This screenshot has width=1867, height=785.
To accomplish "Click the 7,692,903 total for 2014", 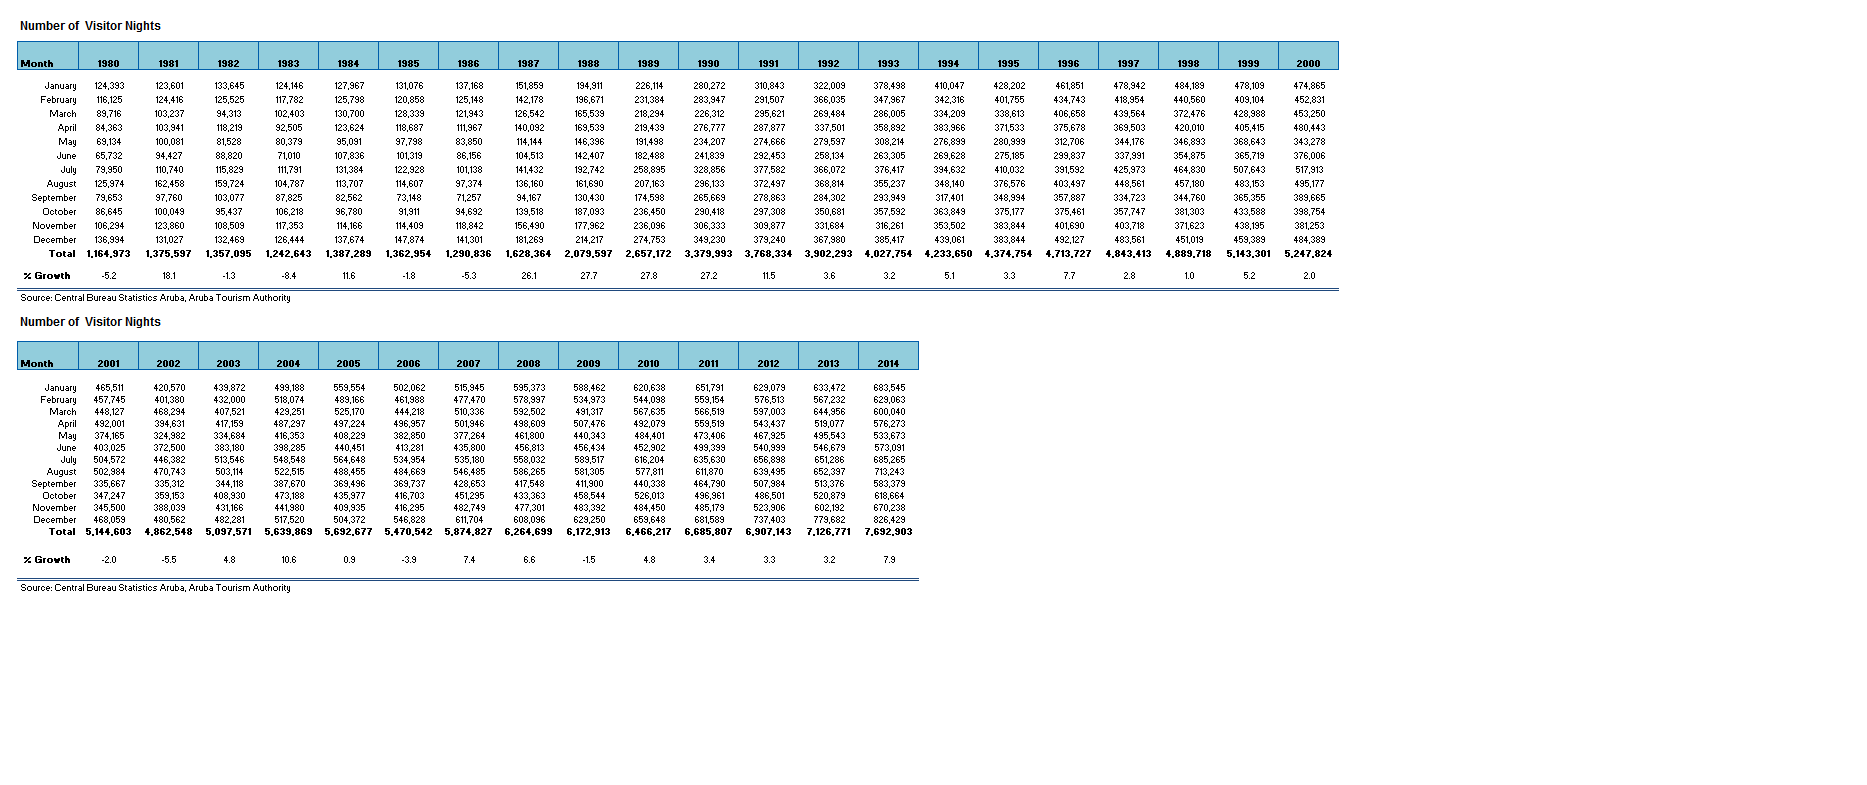I will pyautogui.click(x=888, y=532).
